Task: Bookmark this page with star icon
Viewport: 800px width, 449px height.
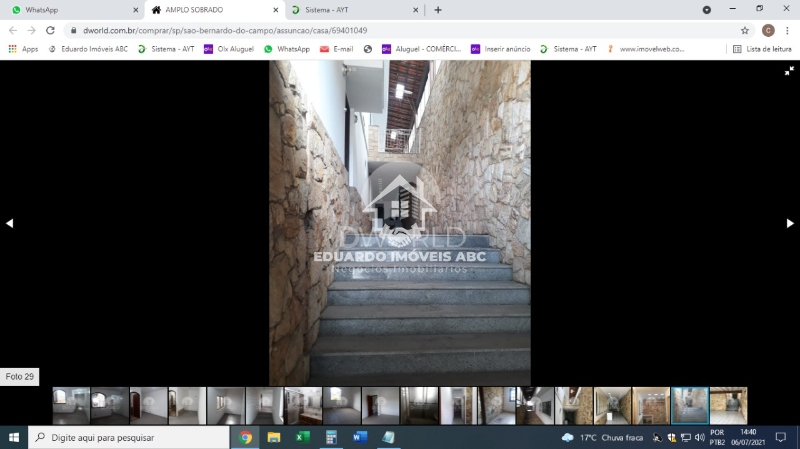Action: tap(744, 31)
